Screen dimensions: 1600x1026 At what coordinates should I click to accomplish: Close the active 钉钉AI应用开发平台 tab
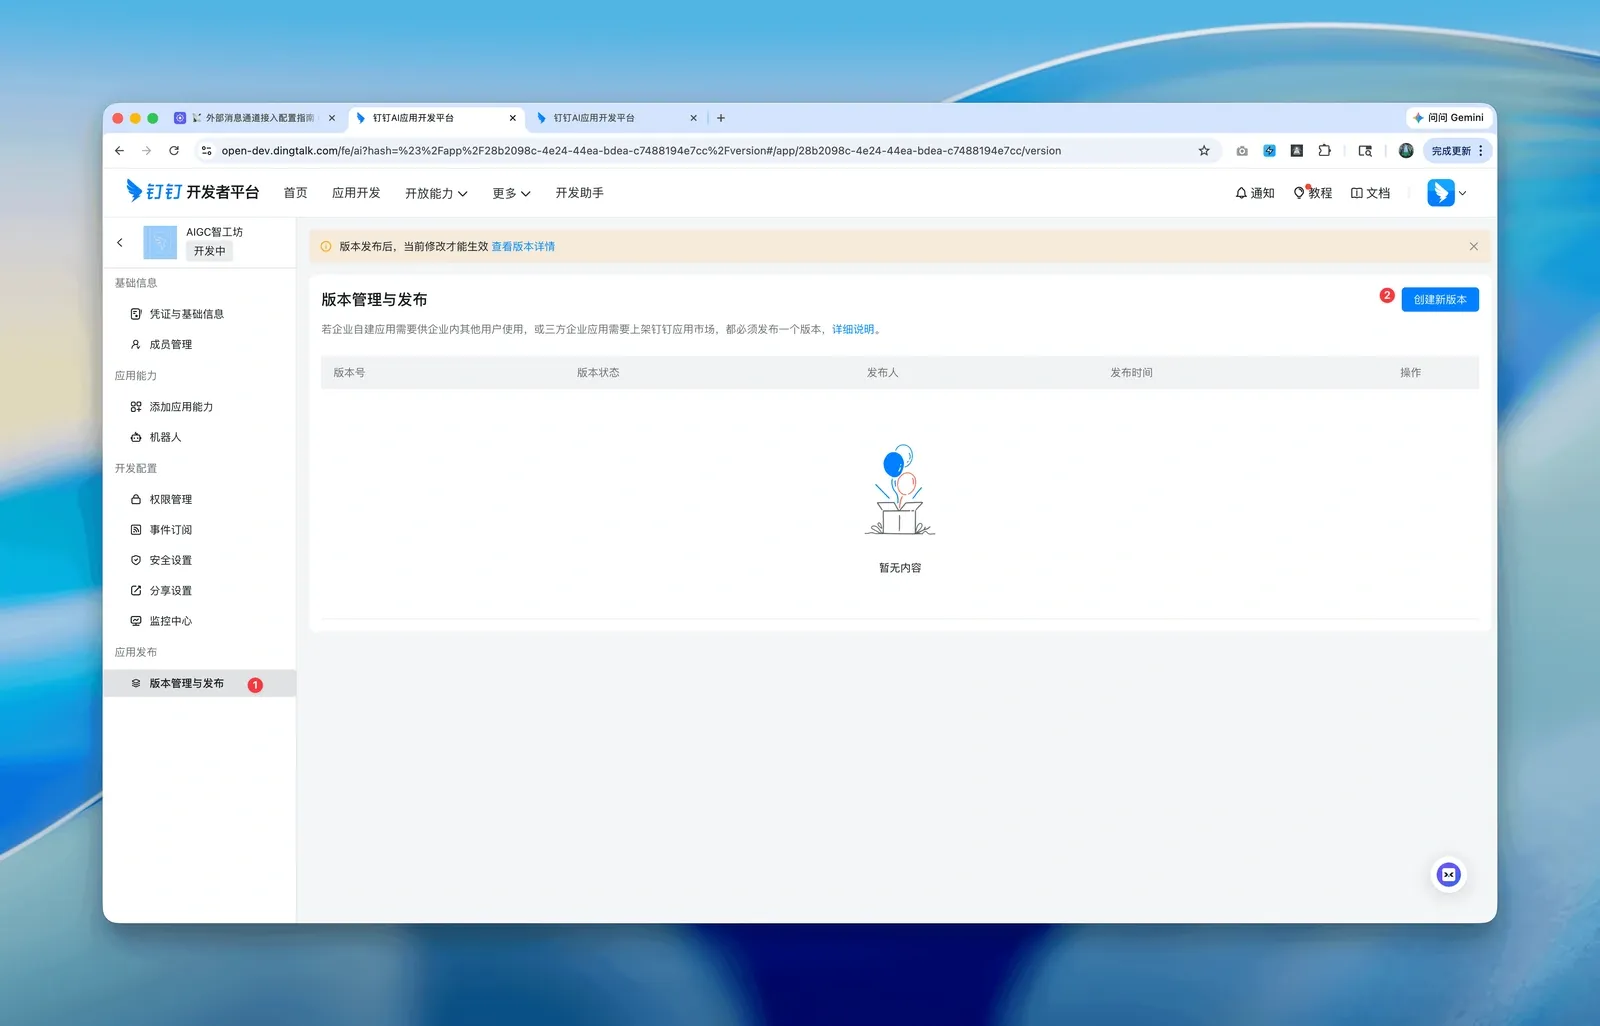pyautogui.click(x=513, y=118)
